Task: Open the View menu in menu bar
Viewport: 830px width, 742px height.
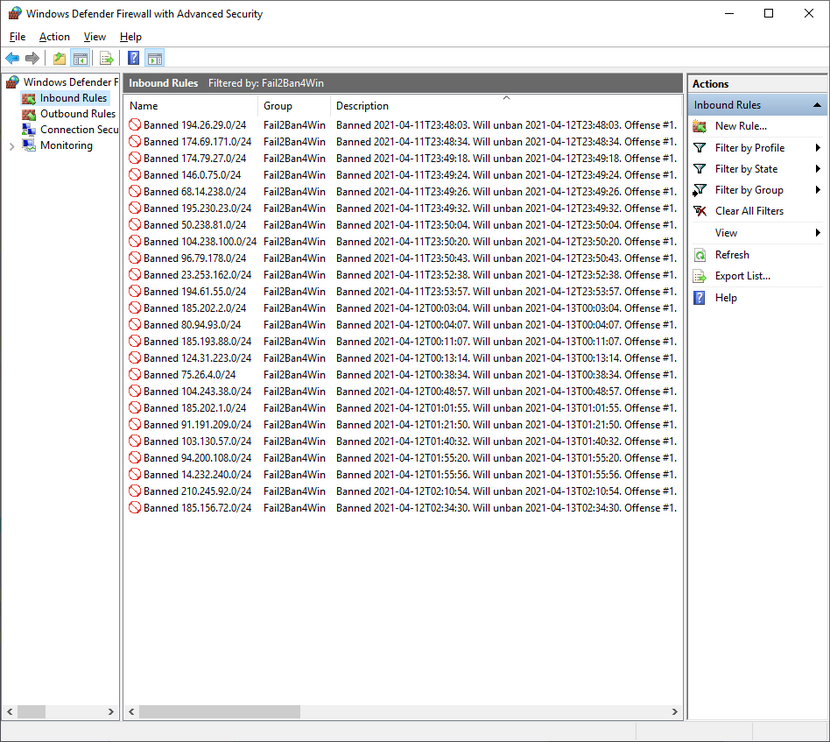Action: coord(95,37)
